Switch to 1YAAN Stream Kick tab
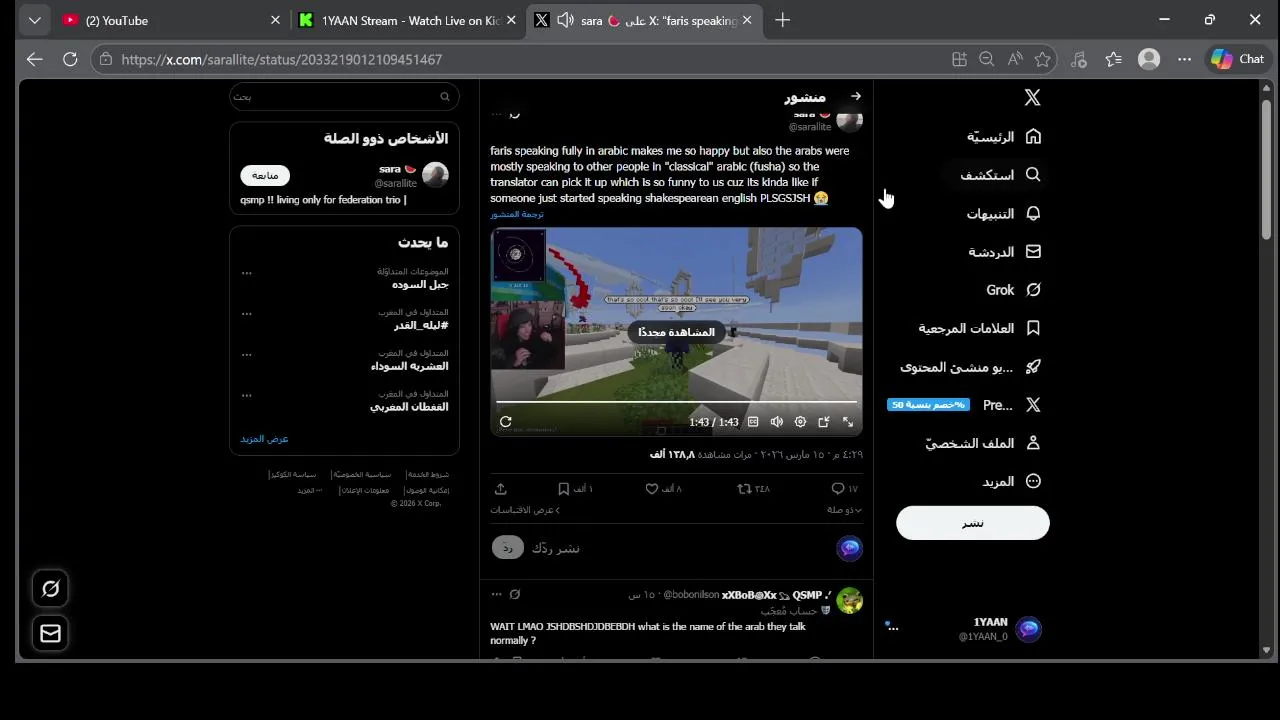The height and width of the screenshot is (720, 1280). click(408, 20)
